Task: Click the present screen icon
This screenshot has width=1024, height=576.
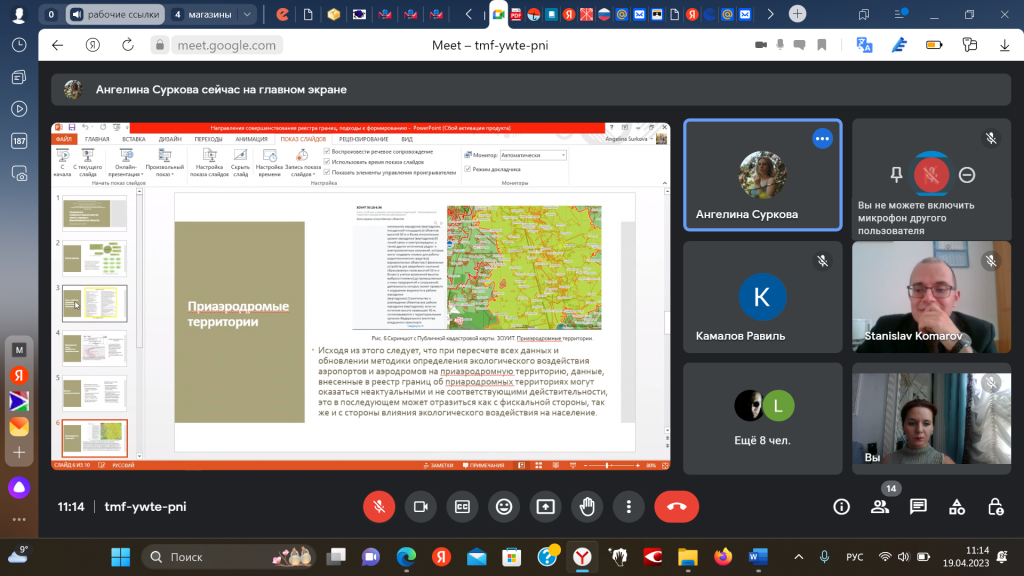Action: pos(546,507)
